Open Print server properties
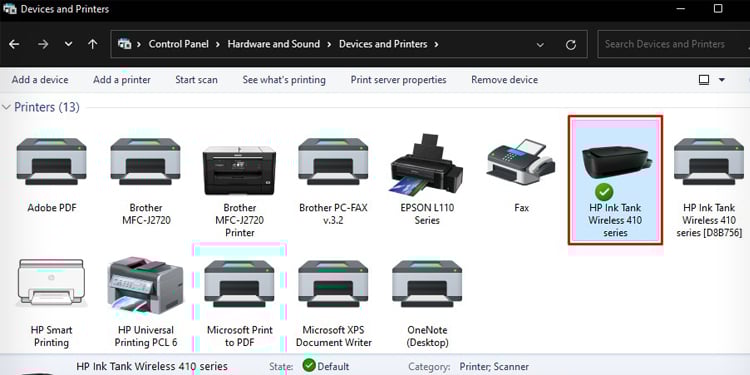 [x=398, y=80]
